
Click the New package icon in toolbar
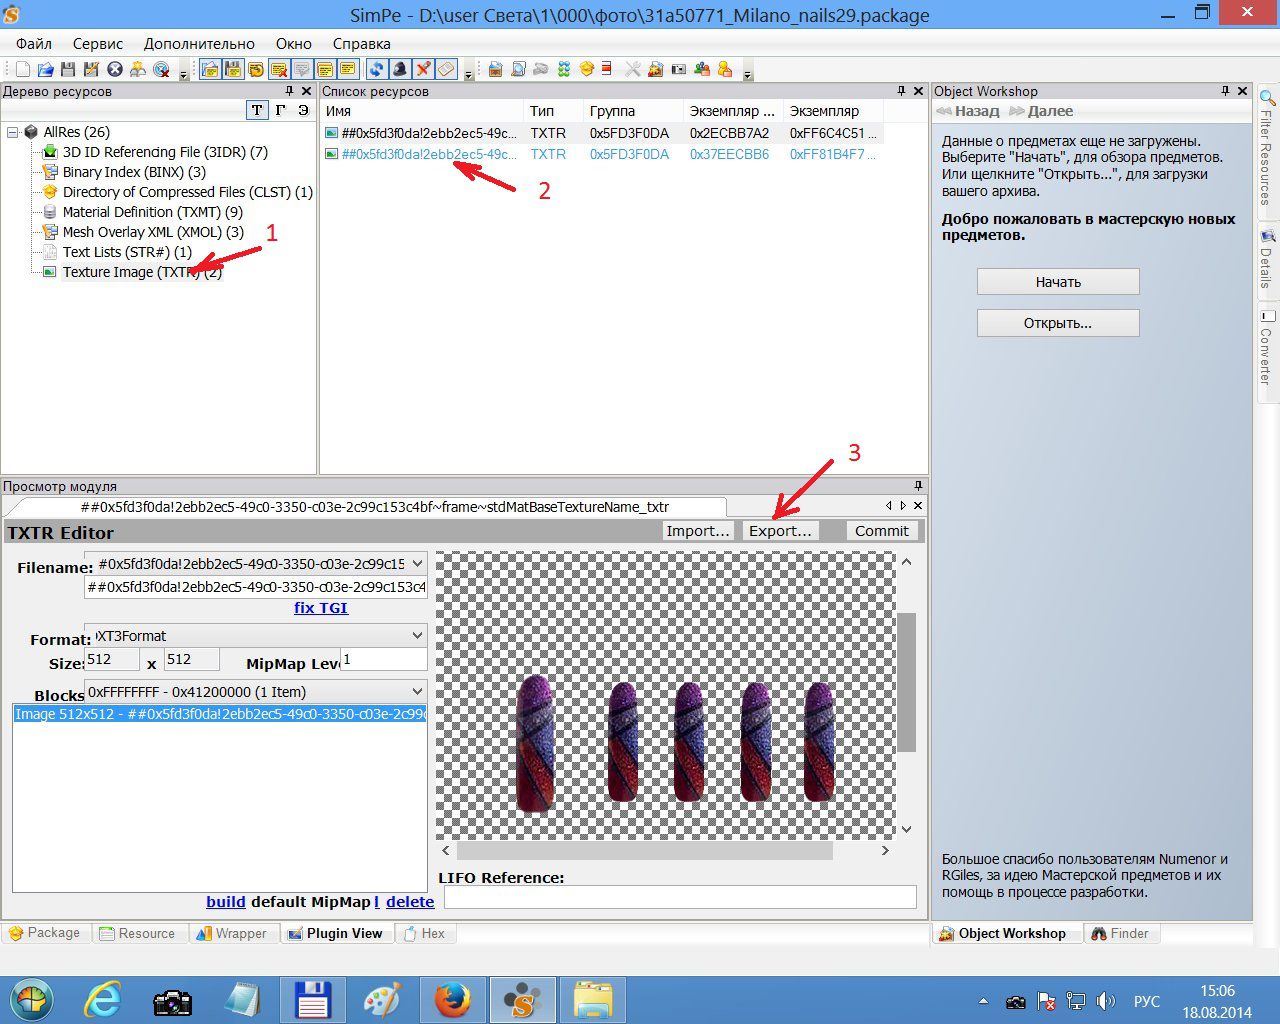click(x=23, y=69)
